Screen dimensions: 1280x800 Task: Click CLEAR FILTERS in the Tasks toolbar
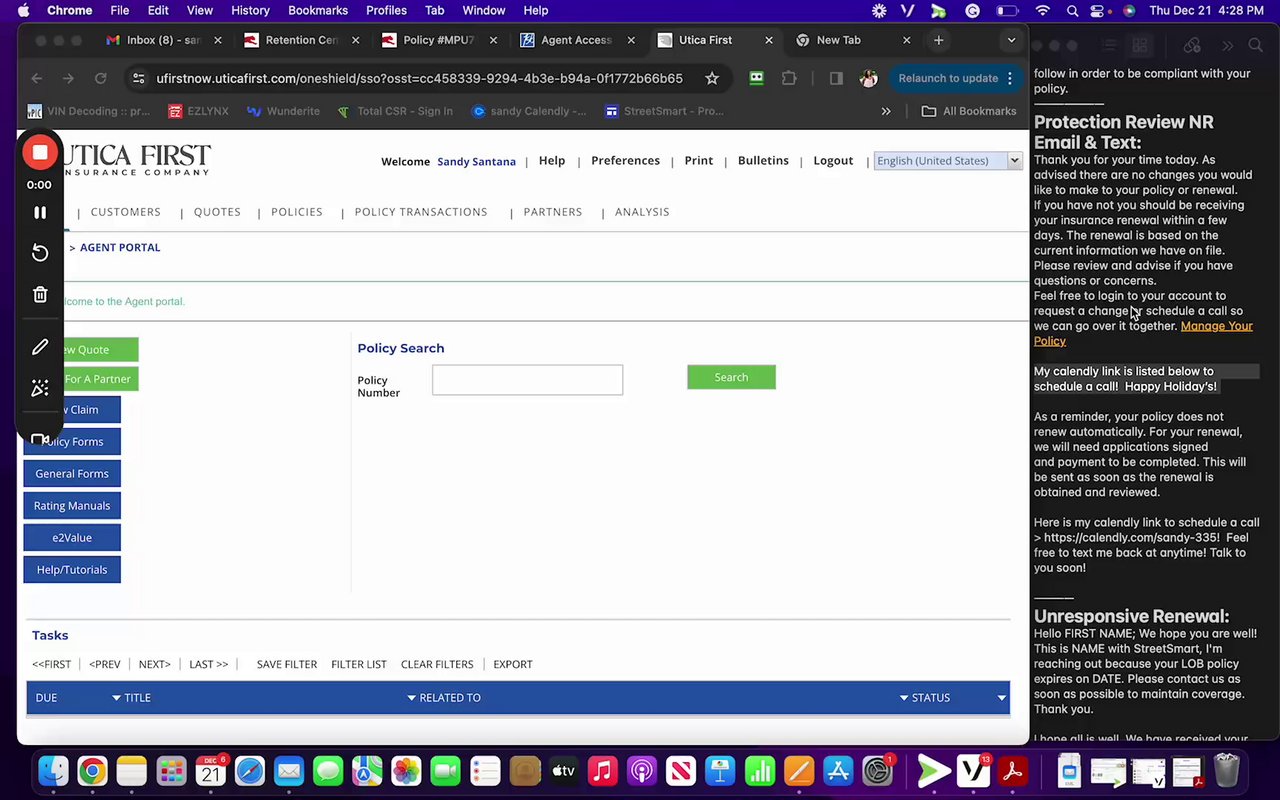(437, 664)
